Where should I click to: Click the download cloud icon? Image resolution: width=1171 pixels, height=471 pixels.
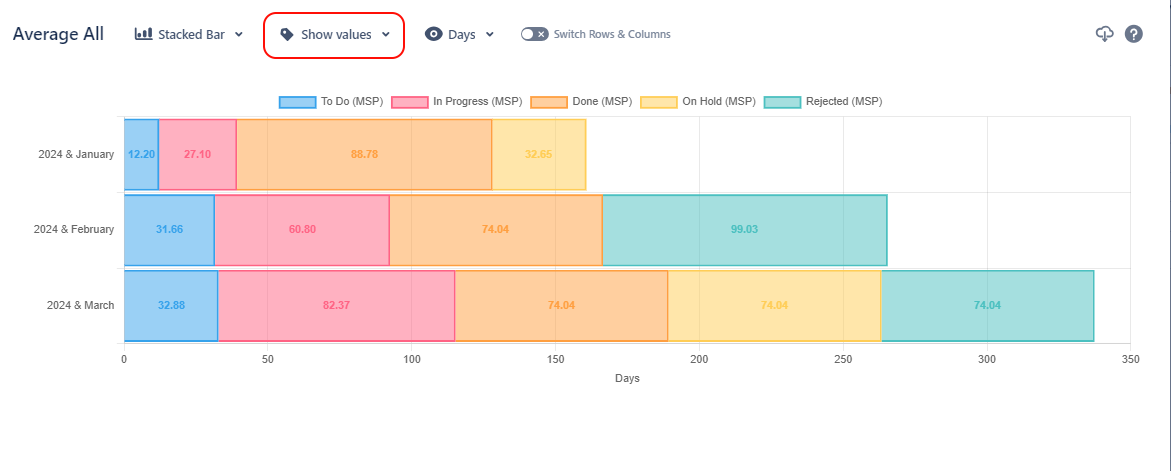[1104, 34]
